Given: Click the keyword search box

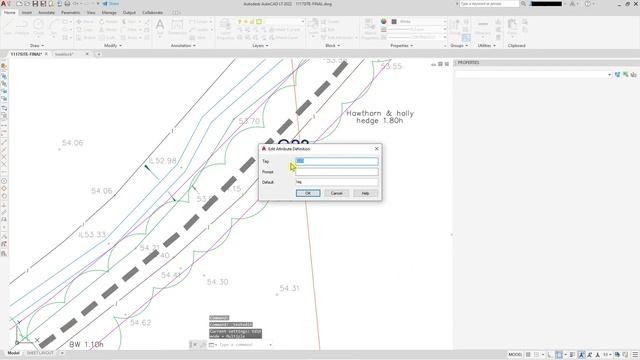Looking at the screenshot, I should [x=489, y=4].
